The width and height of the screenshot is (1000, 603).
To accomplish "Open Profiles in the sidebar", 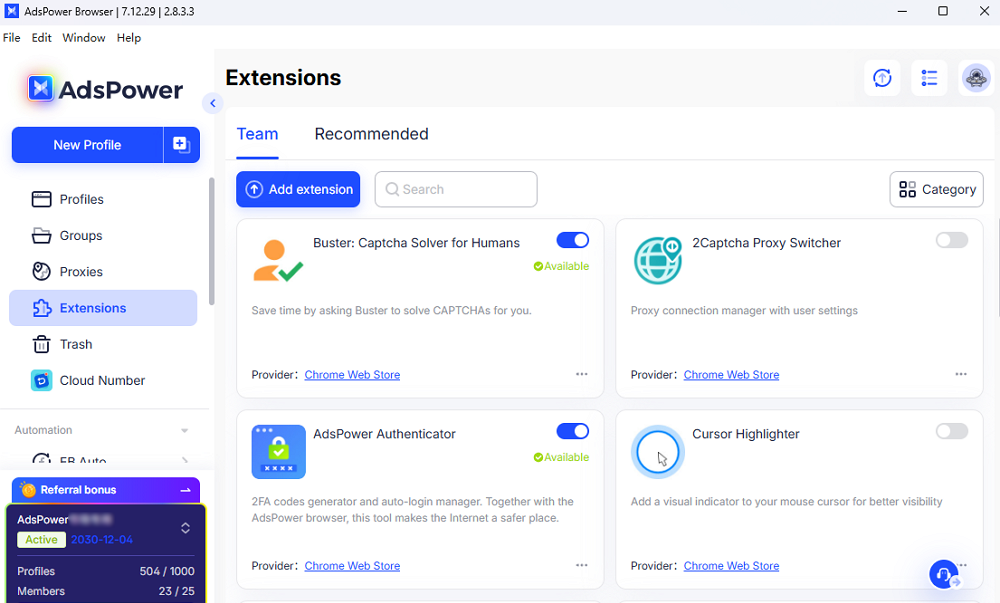I will (x=103, y=200).
